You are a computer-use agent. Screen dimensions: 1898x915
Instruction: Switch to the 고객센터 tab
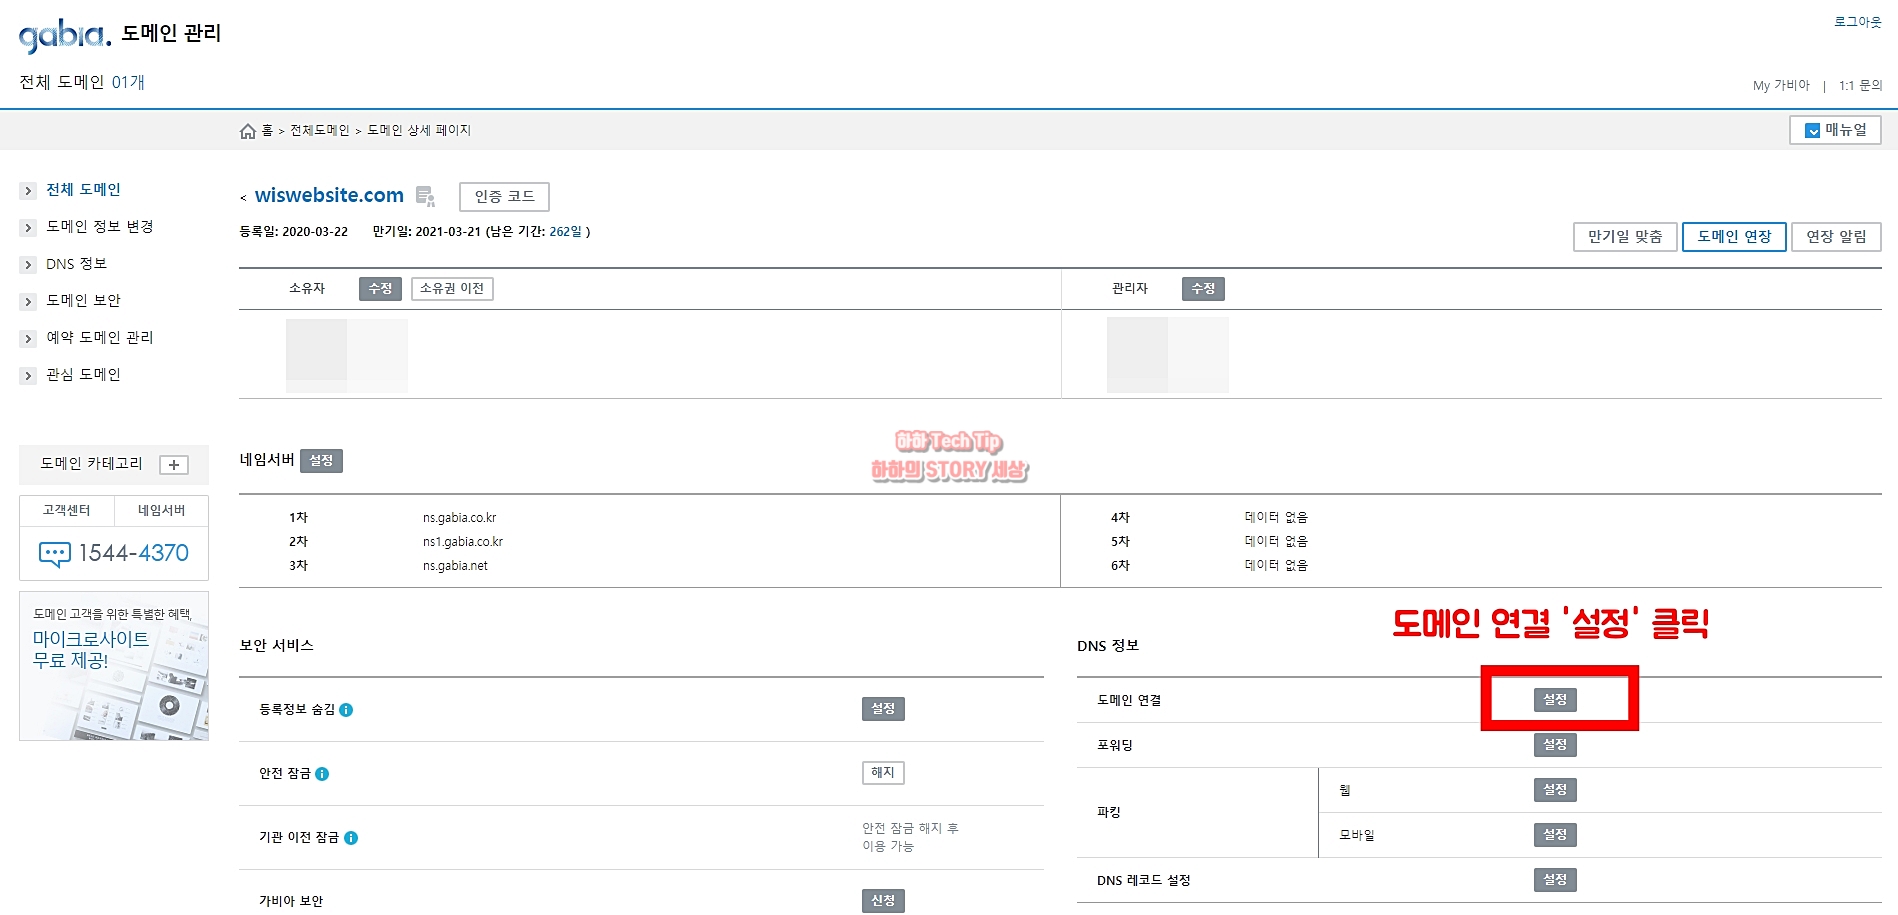tap(67, 511)
